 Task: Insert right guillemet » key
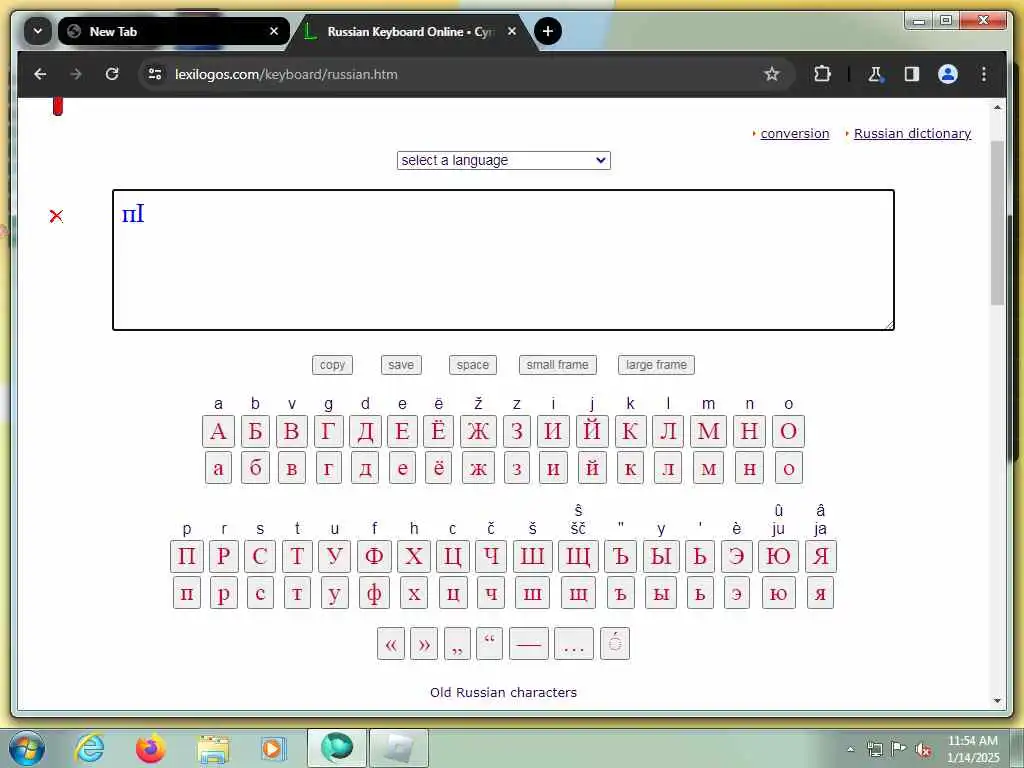(x=424, y=644)
